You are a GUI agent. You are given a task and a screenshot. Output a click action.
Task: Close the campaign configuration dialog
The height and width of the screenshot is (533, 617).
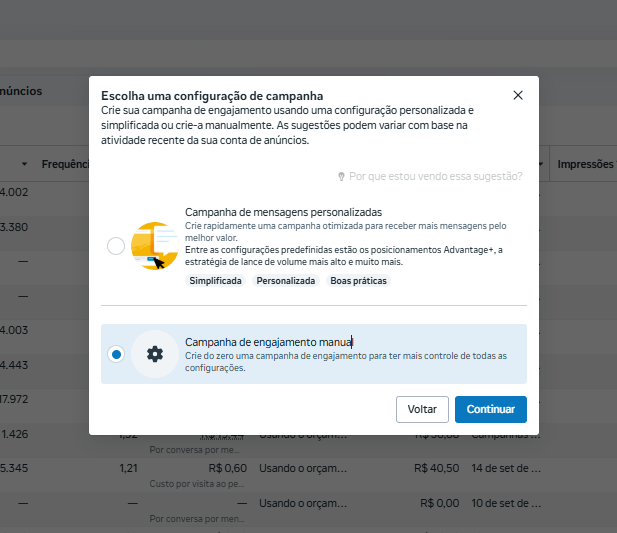518,95
